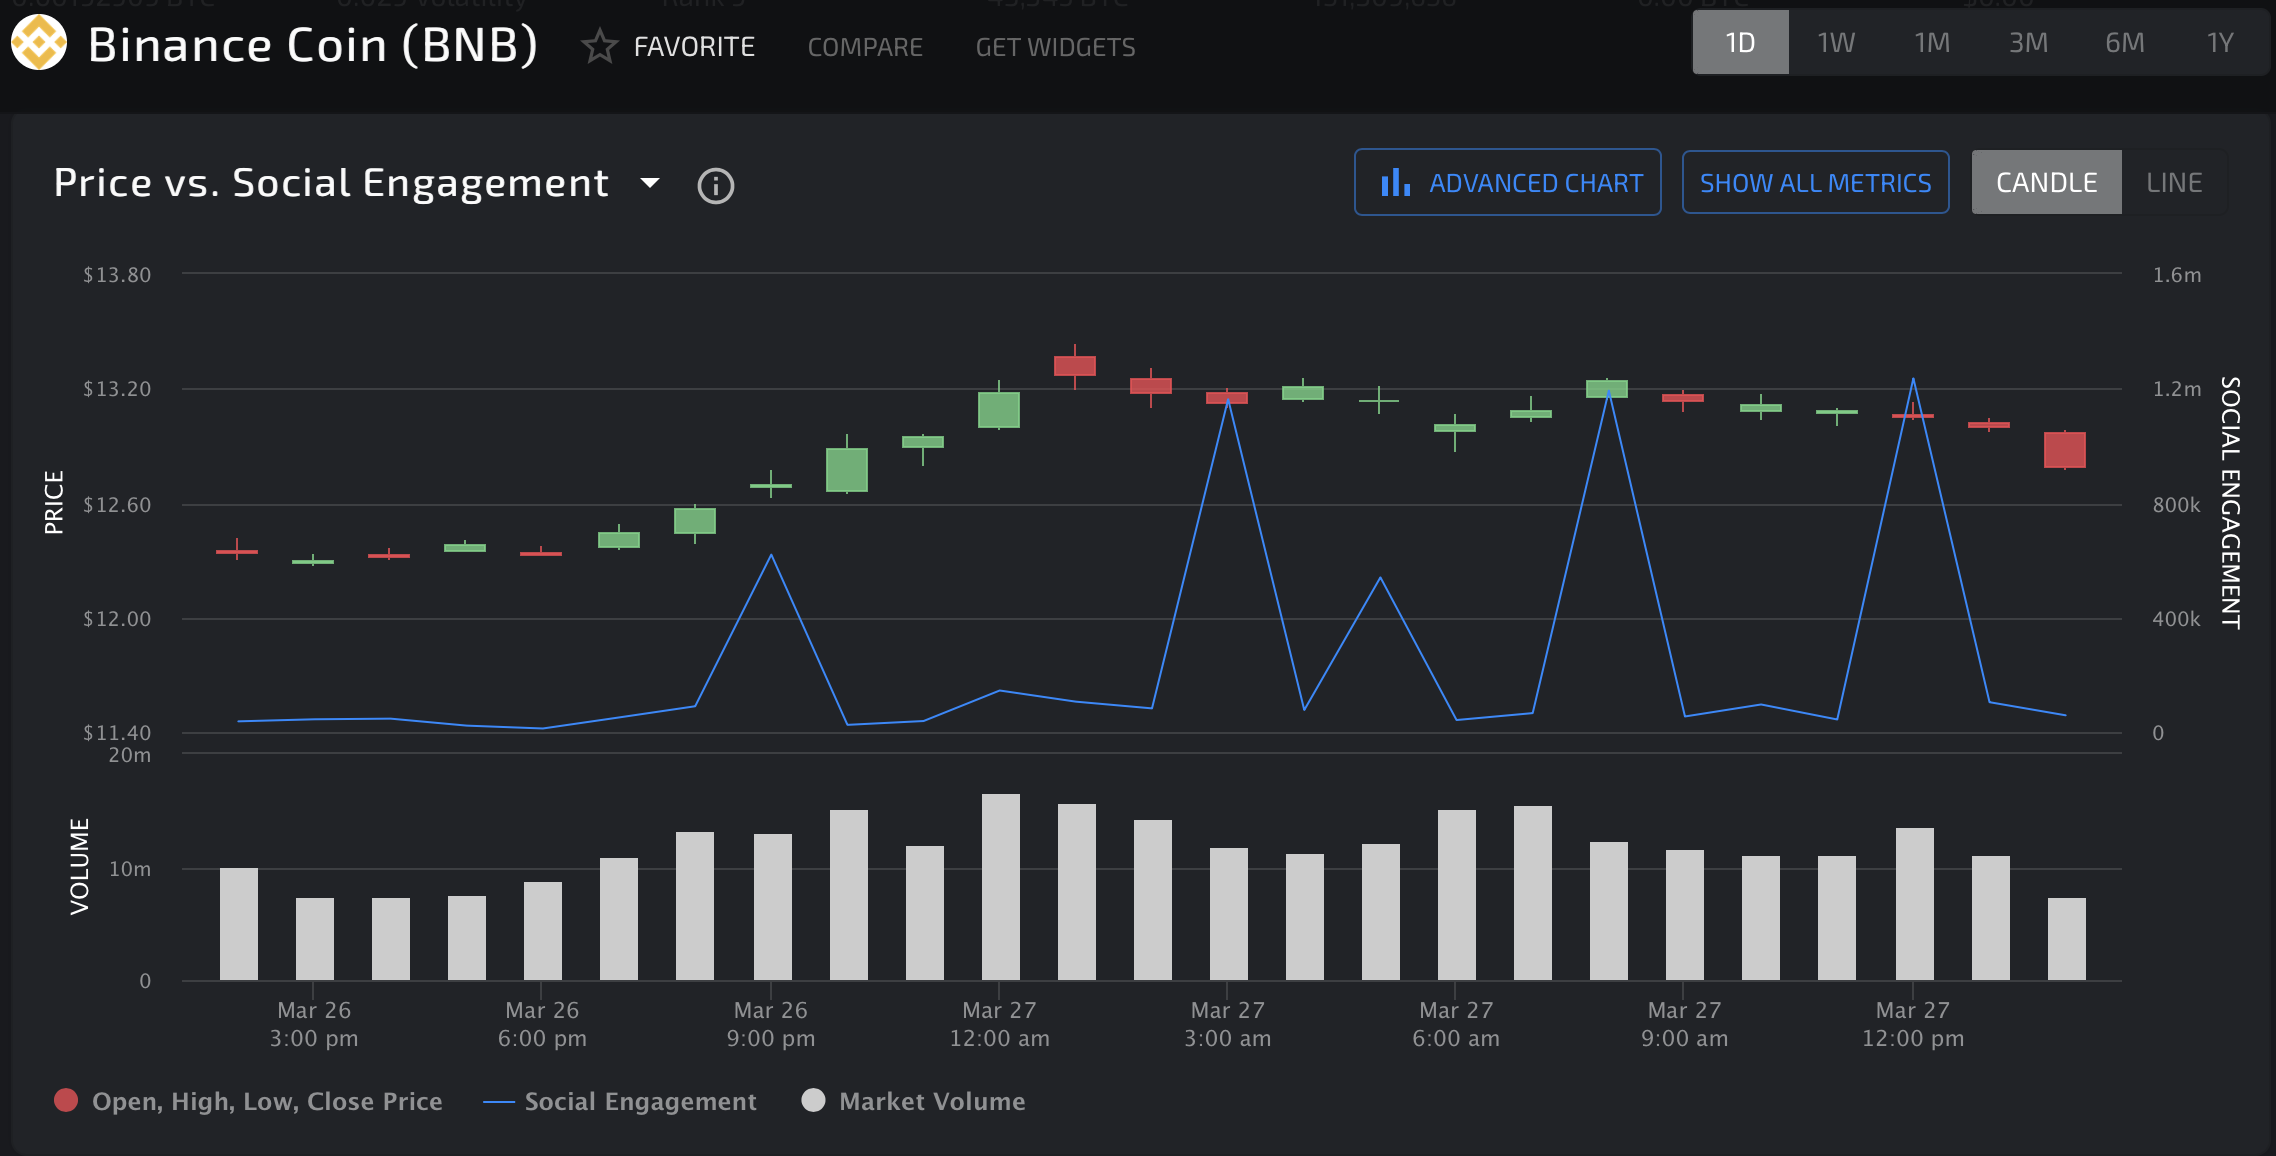Image resolution: width=2276 pixels, height=1156 pixels.
Task: Click the tallest volume bar at Mar 27 12:00 am
Action: (1001, 887)
